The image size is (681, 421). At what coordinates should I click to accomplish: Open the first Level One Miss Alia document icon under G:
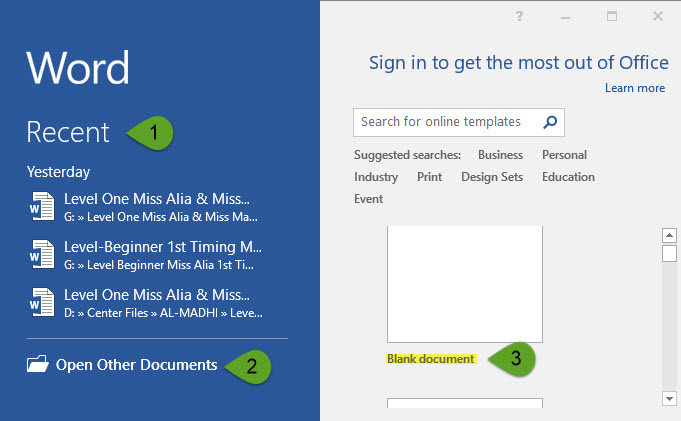click(42, 206)
